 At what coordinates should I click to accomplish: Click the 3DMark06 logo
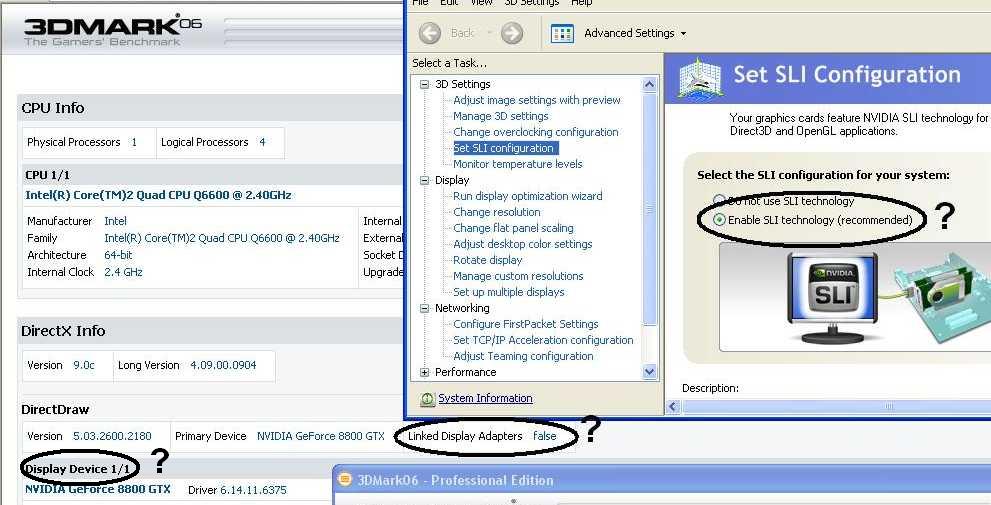click(x=112, y=31)
